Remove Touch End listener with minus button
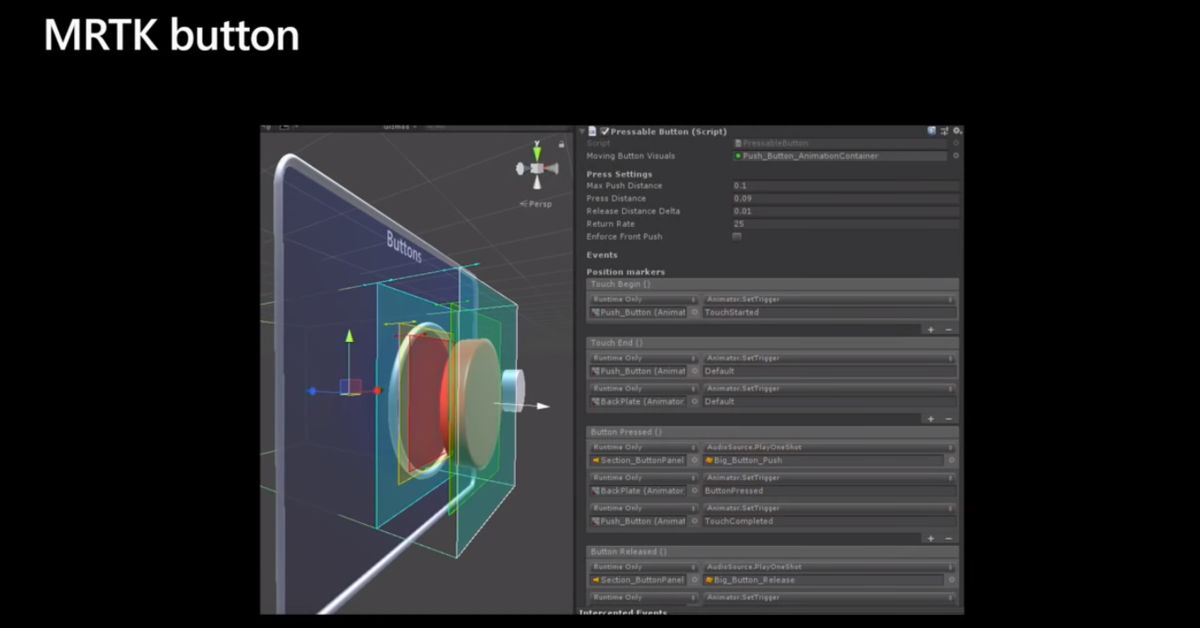This screenshot has width=1200, height=628. (949, 418)
